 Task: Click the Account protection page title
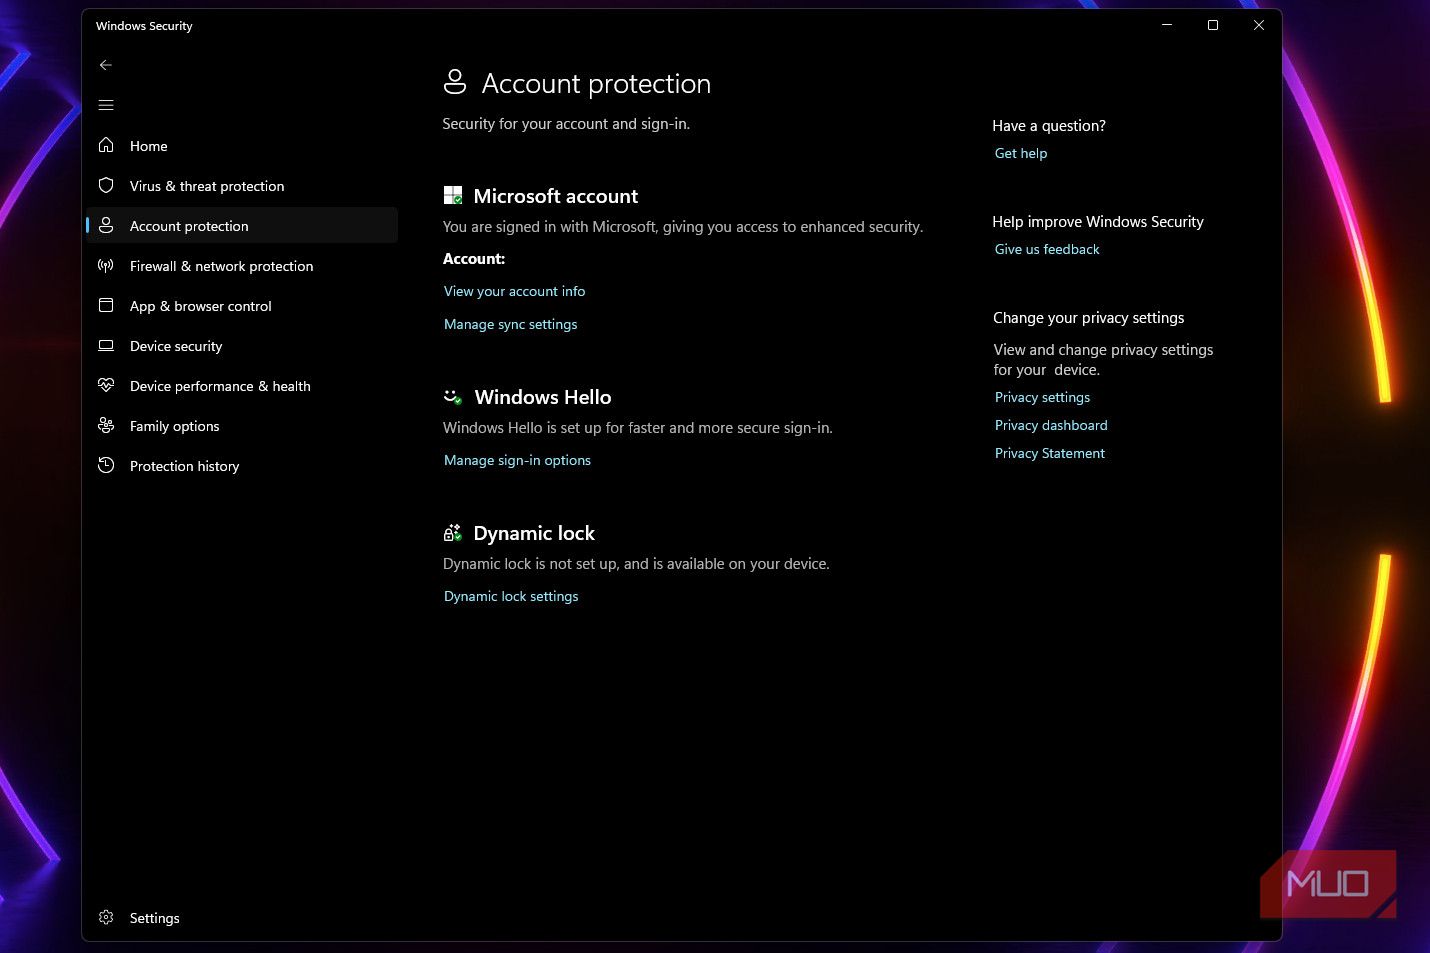597,83
